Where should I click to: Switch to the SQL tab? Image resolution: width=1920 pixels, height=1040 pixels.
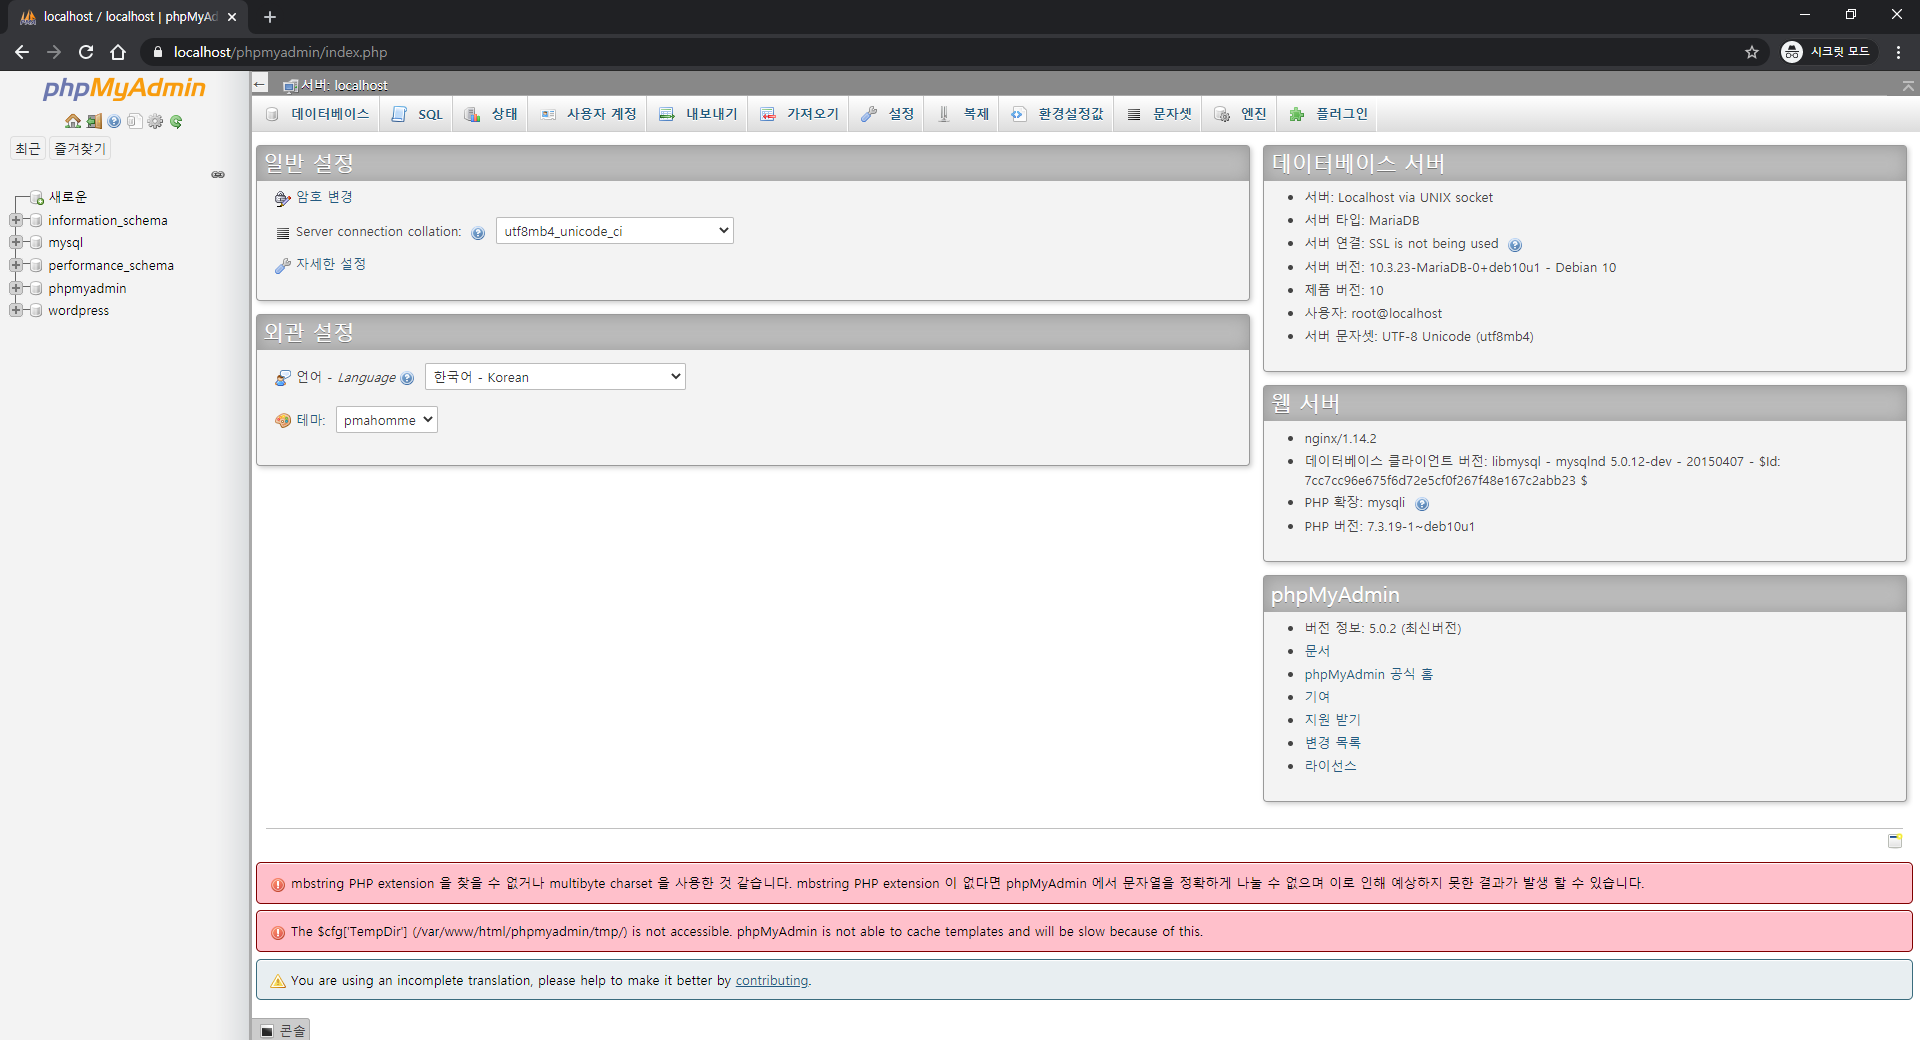click(417, 114)
